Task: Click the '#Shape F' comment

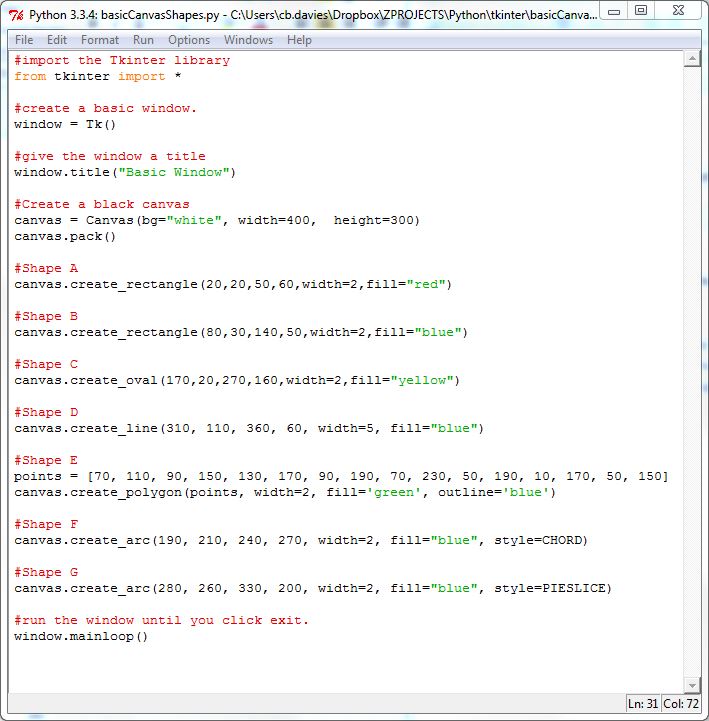Action: coord(46,525)
